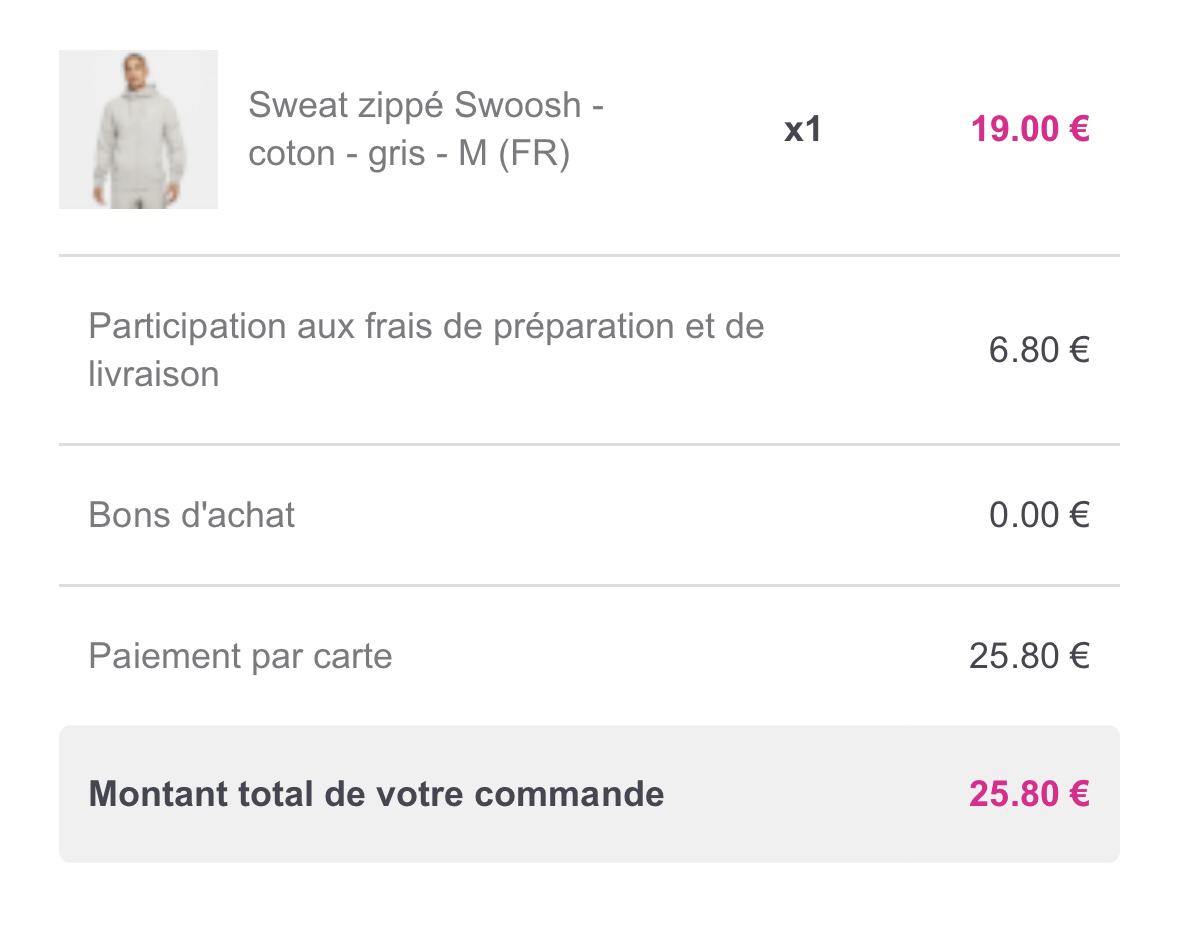Screen dimensions: 1179x943
Task: Click the Sweat zippé Swoosh product title
Action: coord(426,129)
